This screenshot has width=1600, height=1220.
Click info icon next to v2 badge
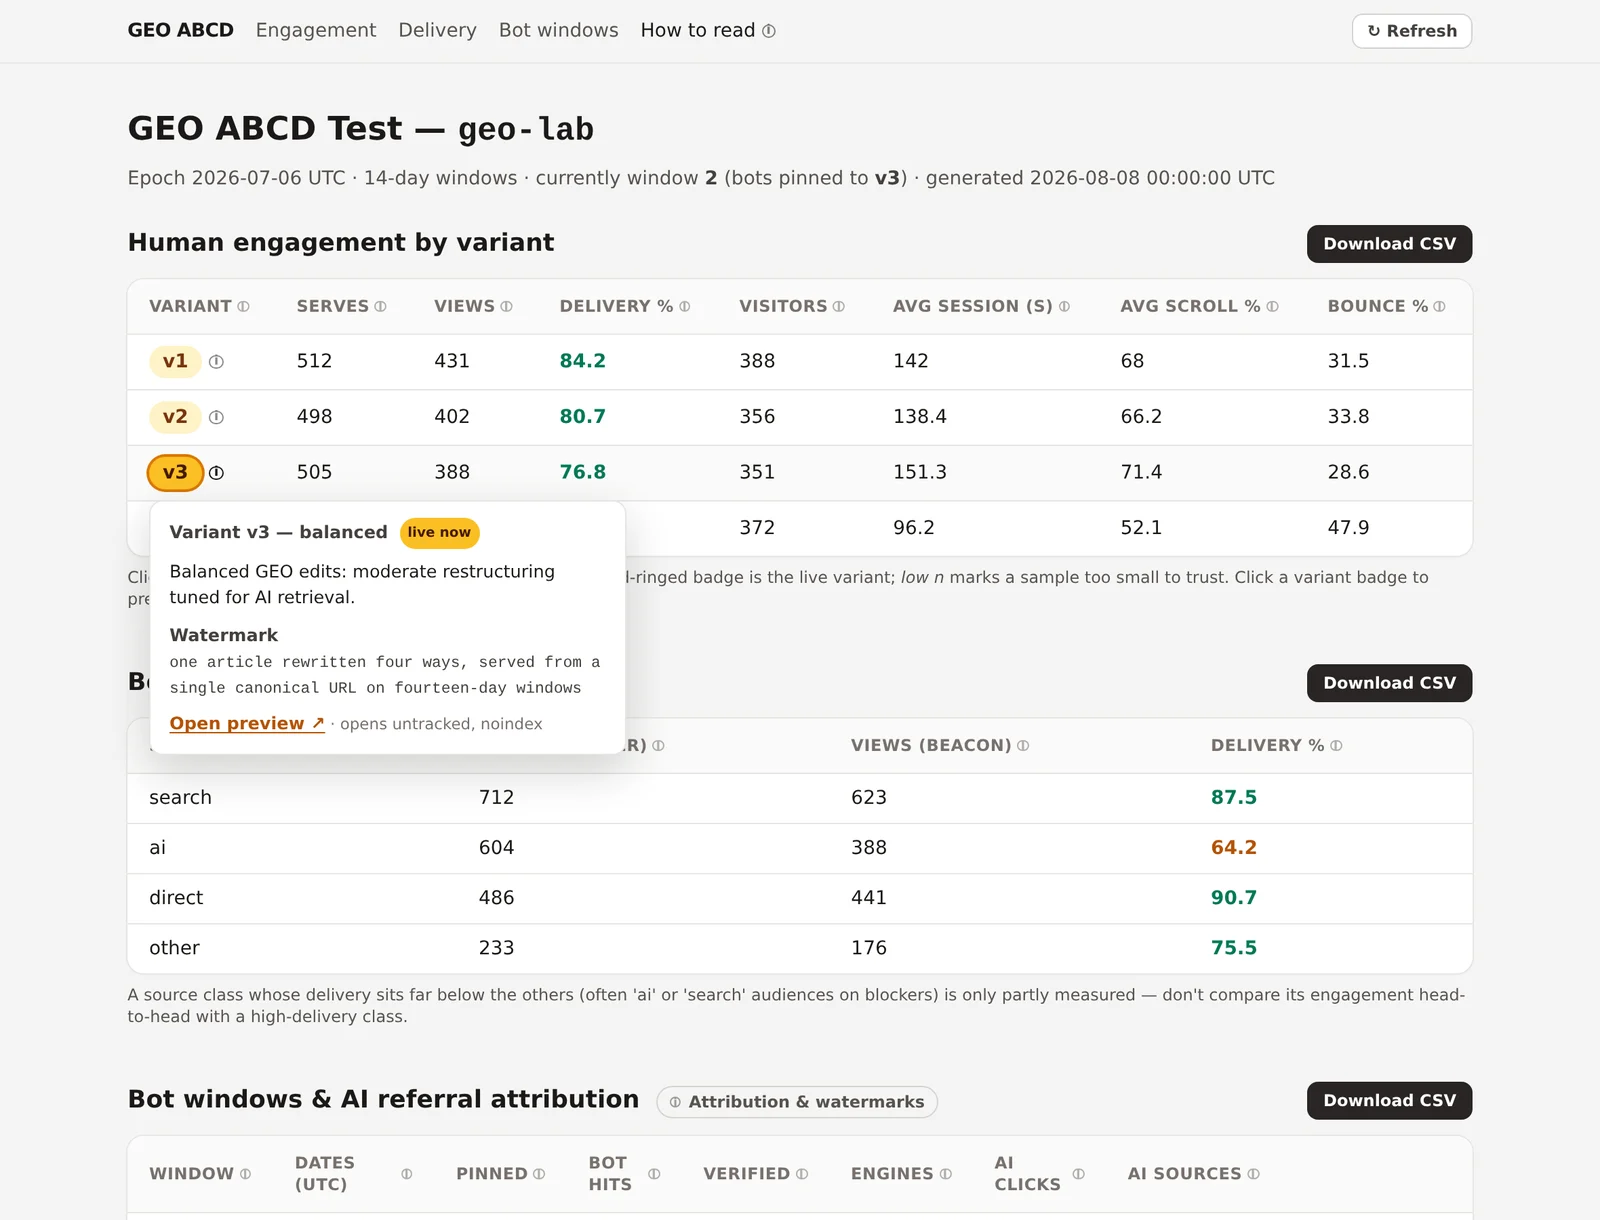click(x=216, y=417)
